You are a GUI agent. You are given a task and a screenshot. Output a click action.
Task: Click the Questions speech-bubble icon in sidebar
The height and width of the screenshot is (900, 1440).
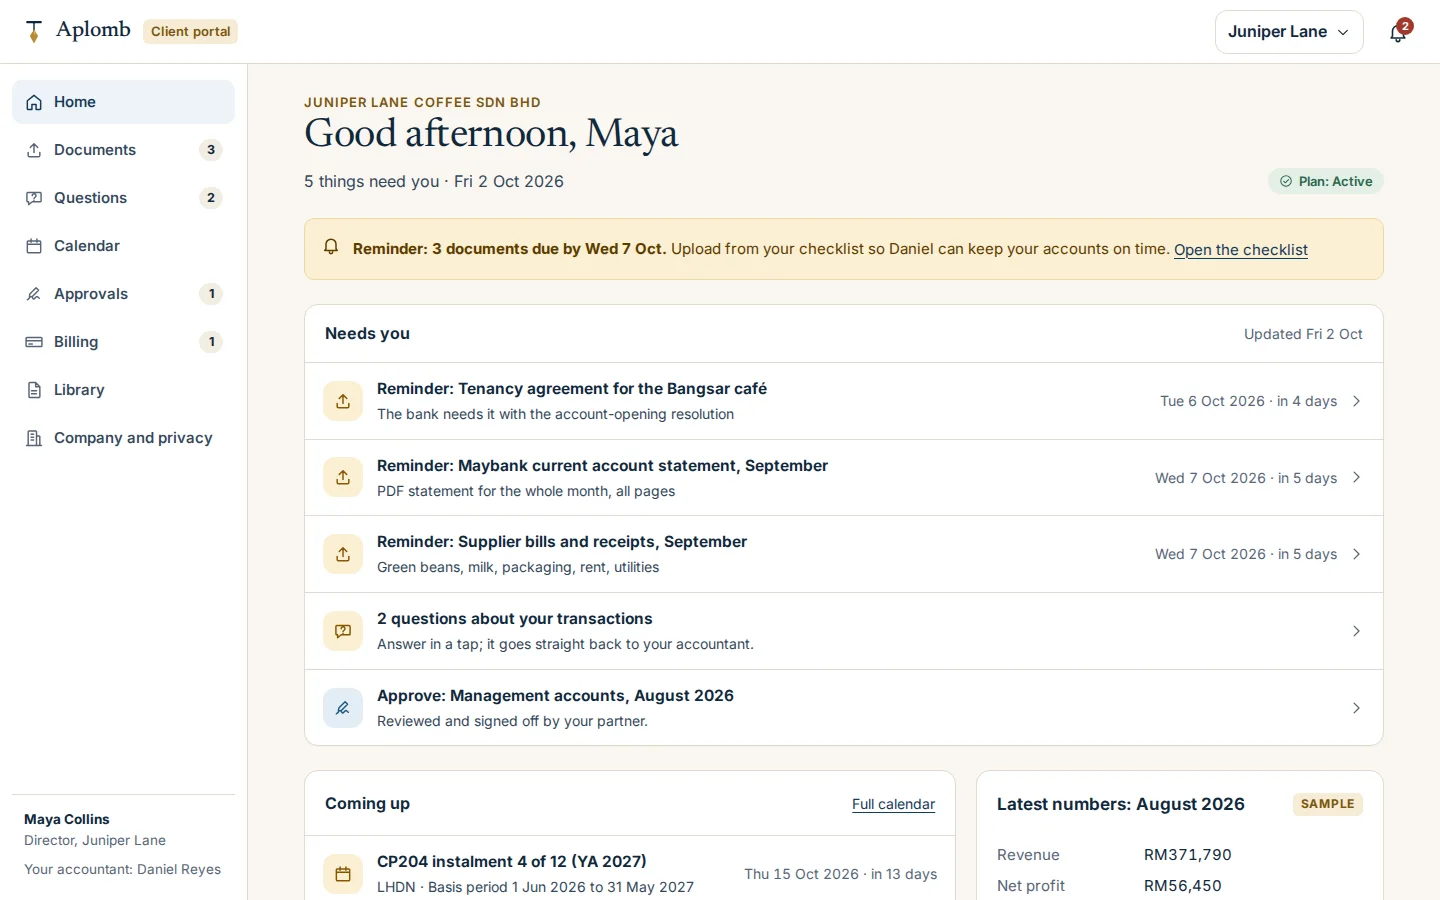pyautogui.click(x=34, y=198)
